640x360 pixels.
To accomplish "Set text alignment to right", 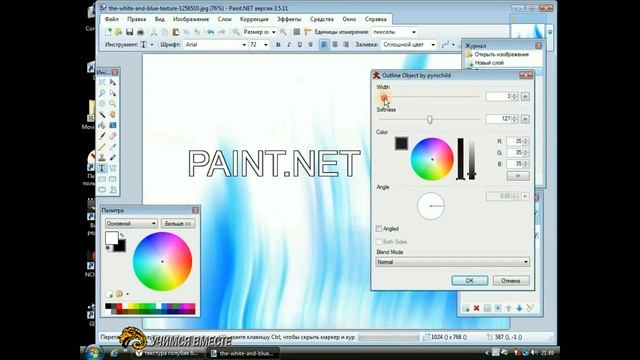I will (346, 44).
